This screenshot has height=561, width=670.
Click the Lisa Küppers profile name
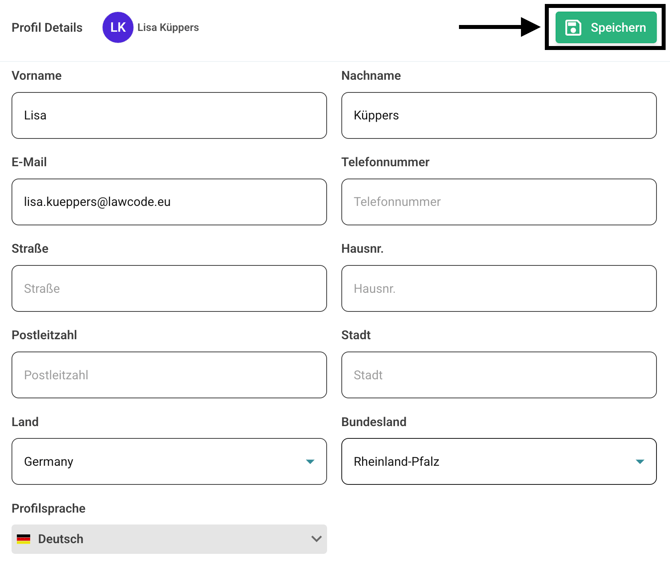pyautogui.click(x=168, y=28)
